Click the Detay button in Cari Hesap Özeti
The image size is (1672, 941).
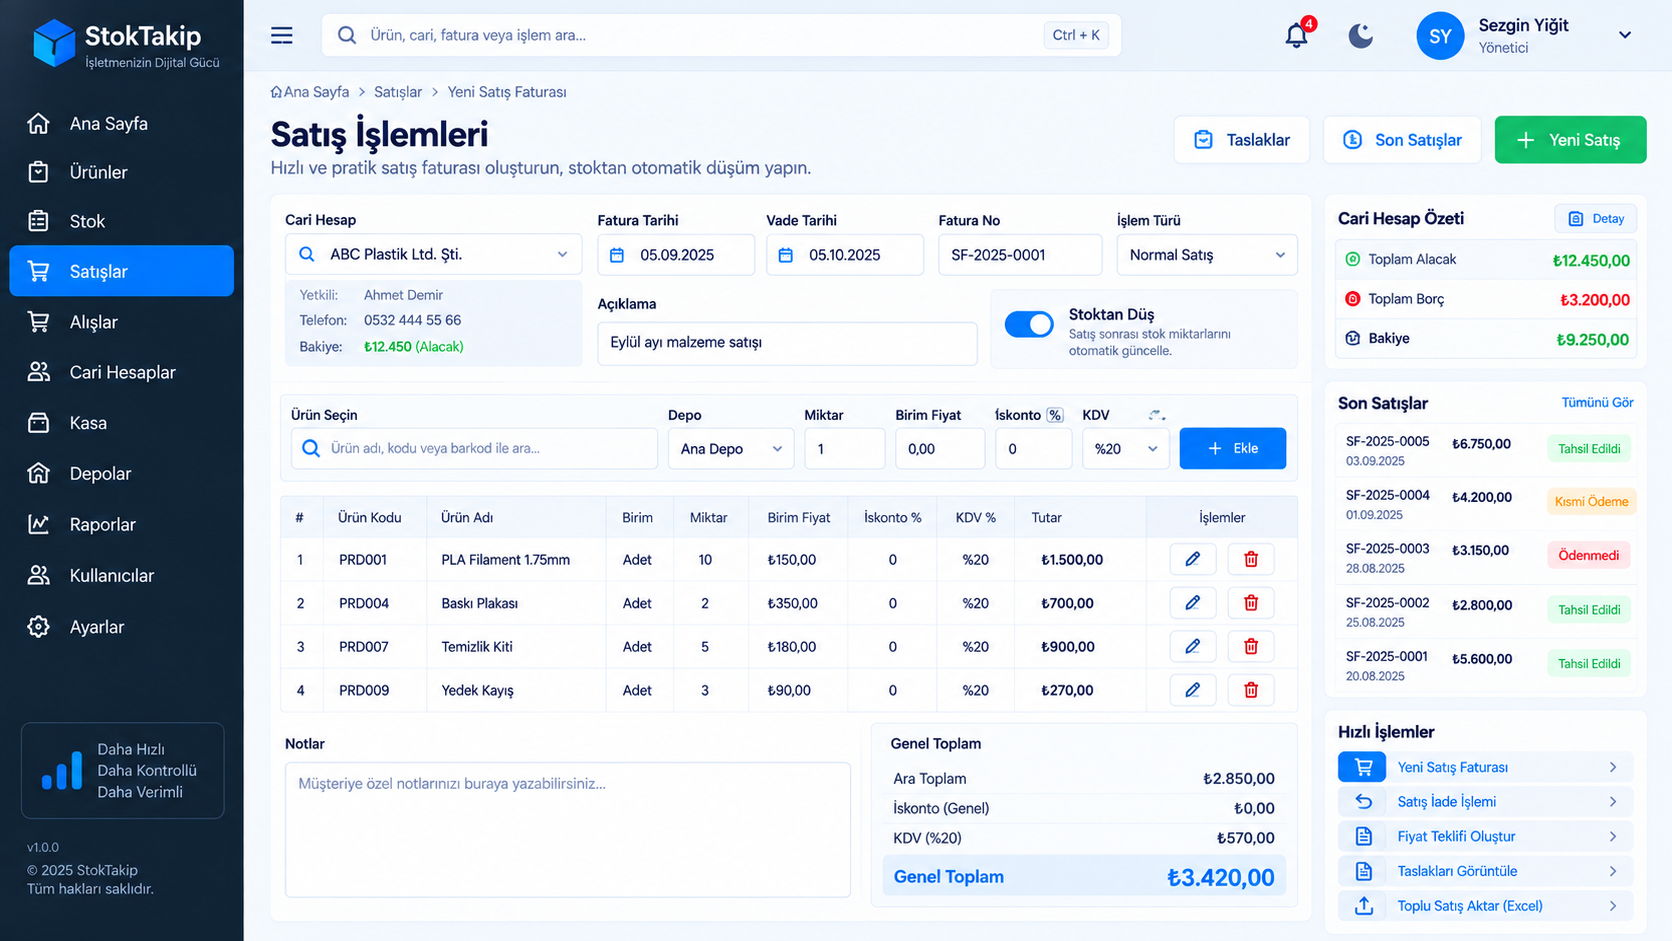(x=1596, y=218)
